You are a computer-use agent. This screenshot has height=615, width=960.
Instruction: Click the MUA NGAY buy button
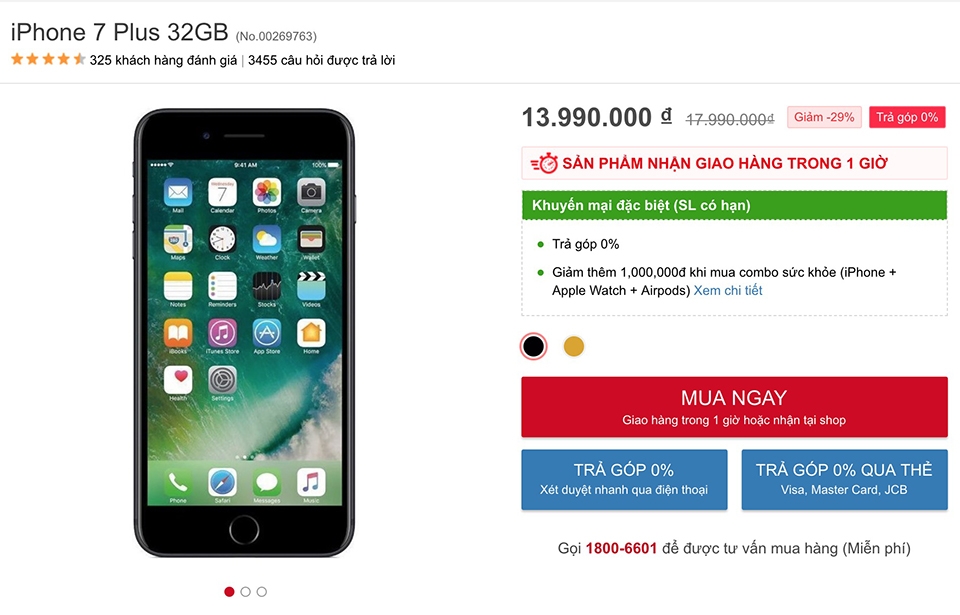(x=734, y=407)
